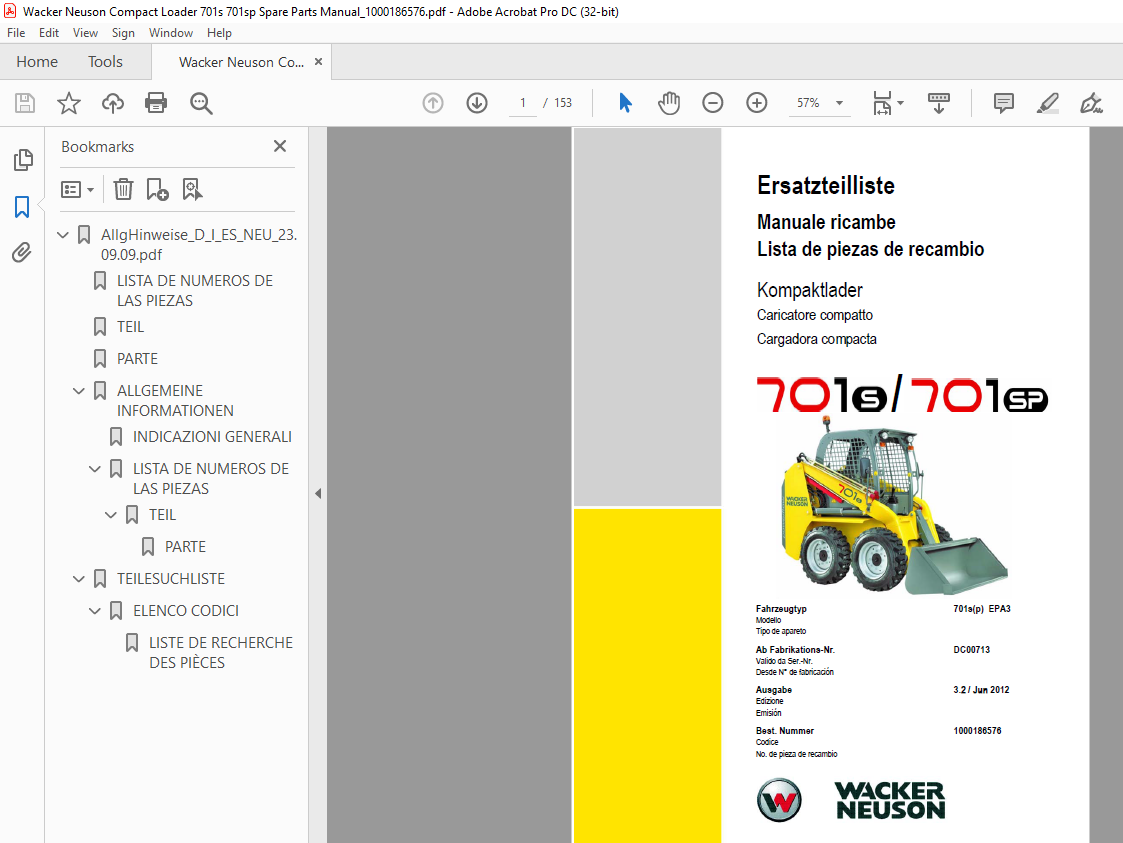Click the total page count 153
This screenshot has height=843, width=1123.
coord(563,103)
